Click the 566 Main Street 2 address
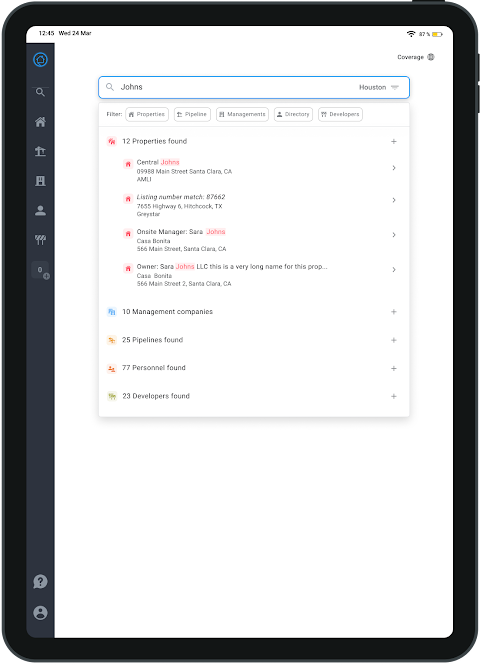 click(184, 284)
